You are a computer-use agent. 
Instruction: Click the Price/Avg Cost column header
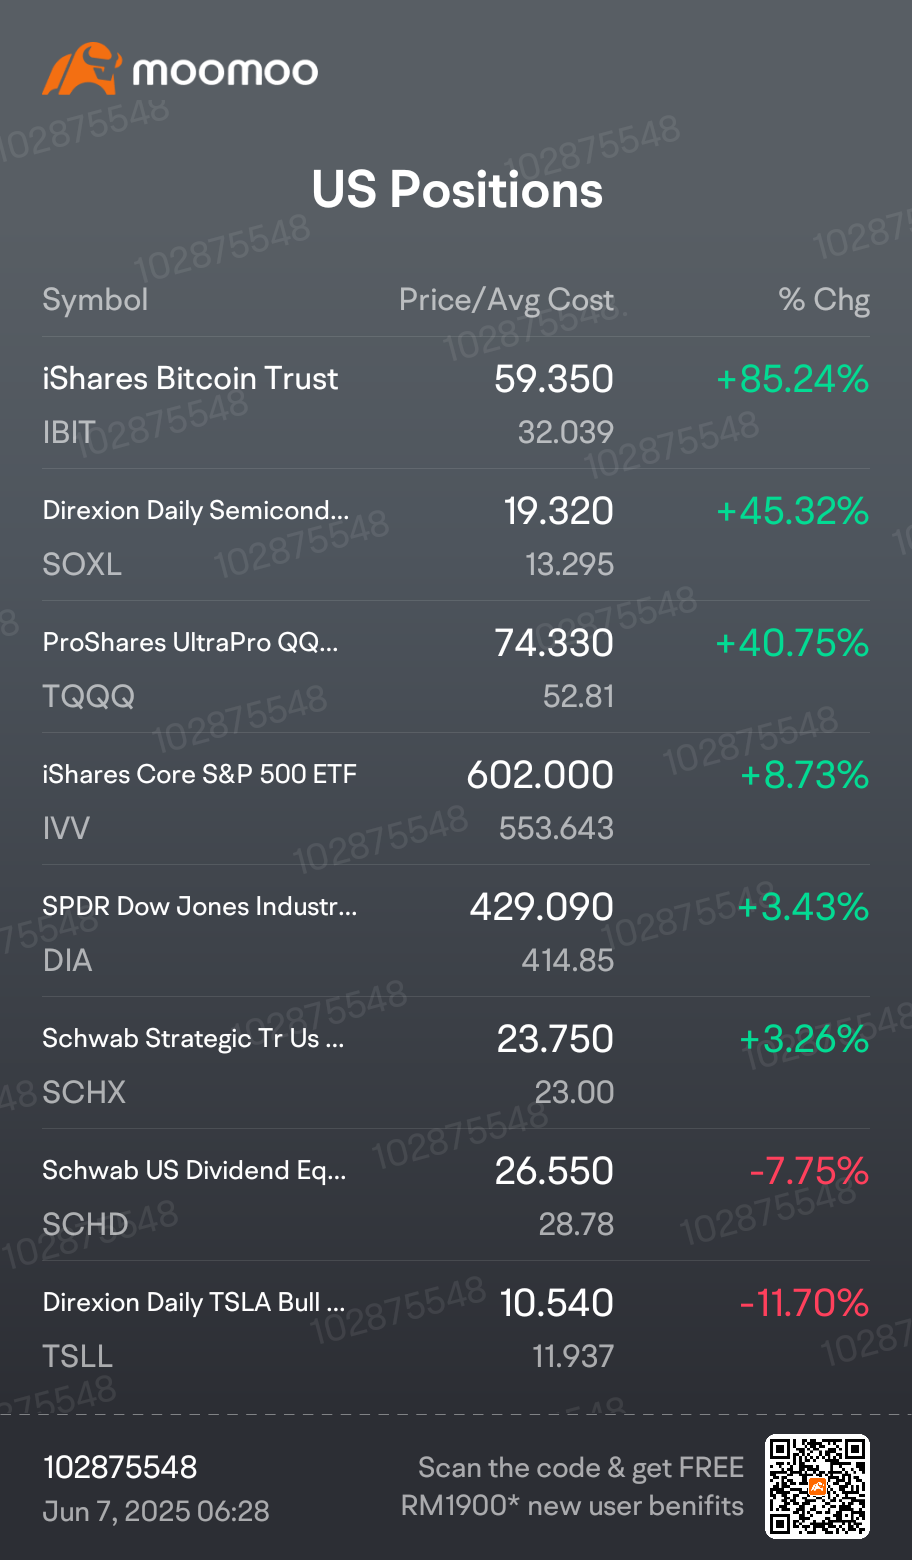(x=506, y=300)
